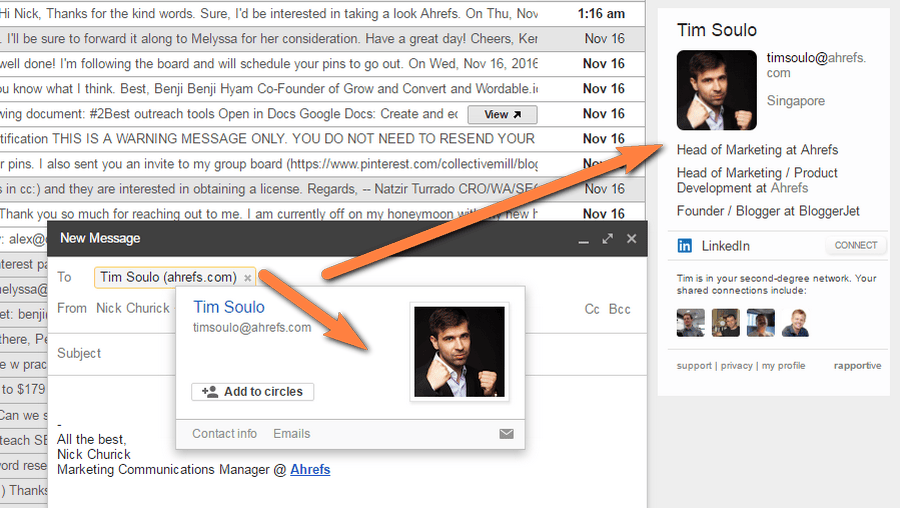900x508 pixels.
Task: Open email about scheduling your pins
Action: pyautogui.click(x=321, y=64)
